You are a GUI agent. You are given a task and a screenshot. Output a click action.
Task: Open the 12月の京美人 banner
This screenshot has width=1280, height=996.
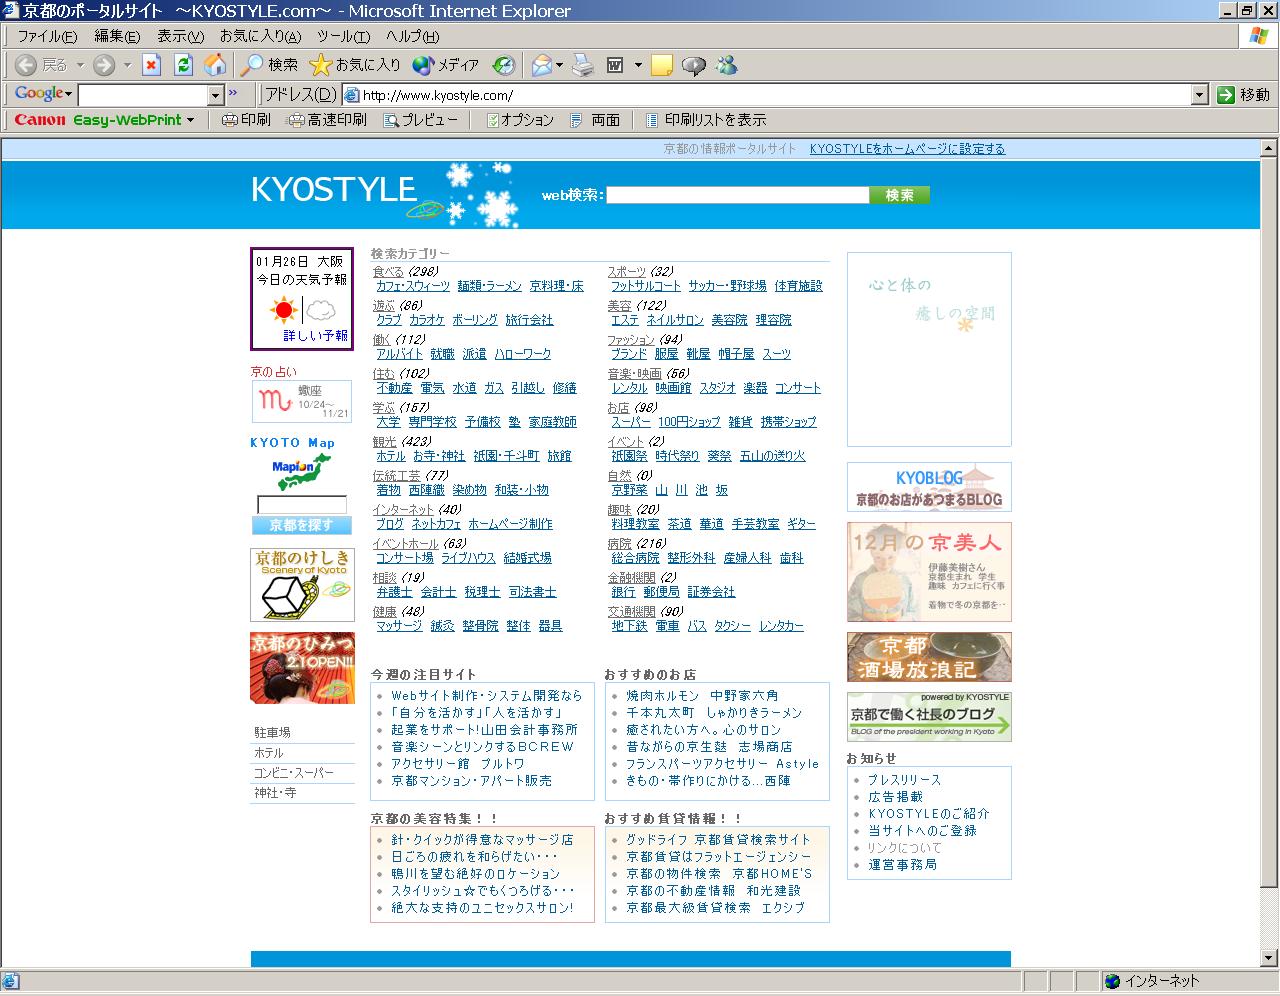(929, 572)
